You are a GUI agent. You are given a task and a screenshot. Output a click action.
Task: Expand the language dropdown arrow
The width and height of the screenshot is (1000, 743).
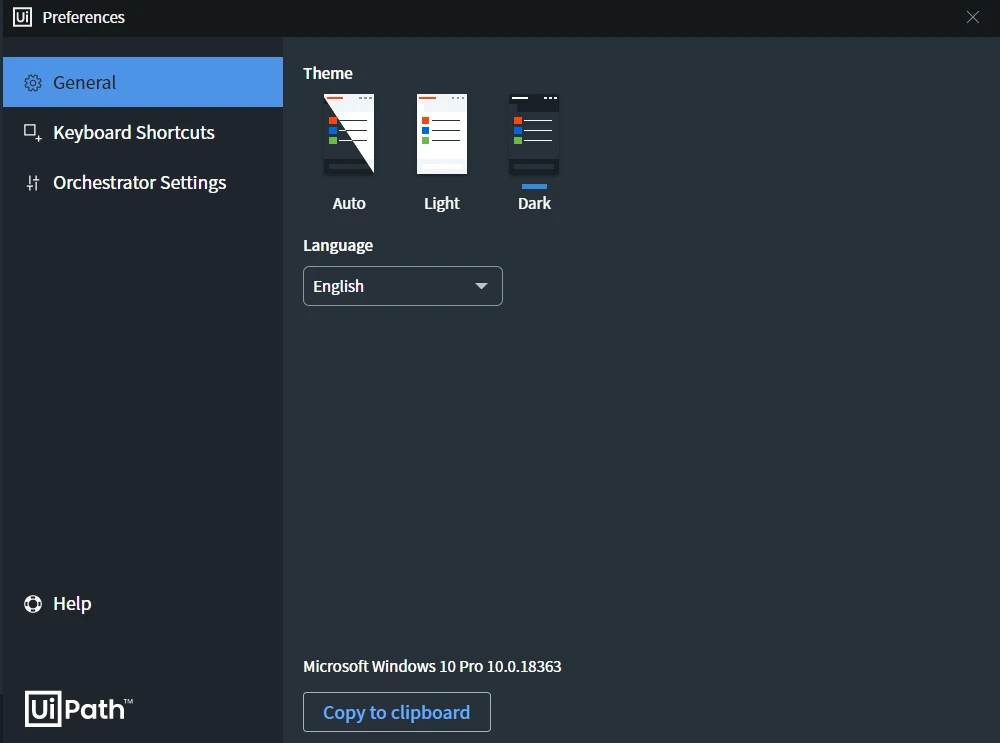pos(482,286)
